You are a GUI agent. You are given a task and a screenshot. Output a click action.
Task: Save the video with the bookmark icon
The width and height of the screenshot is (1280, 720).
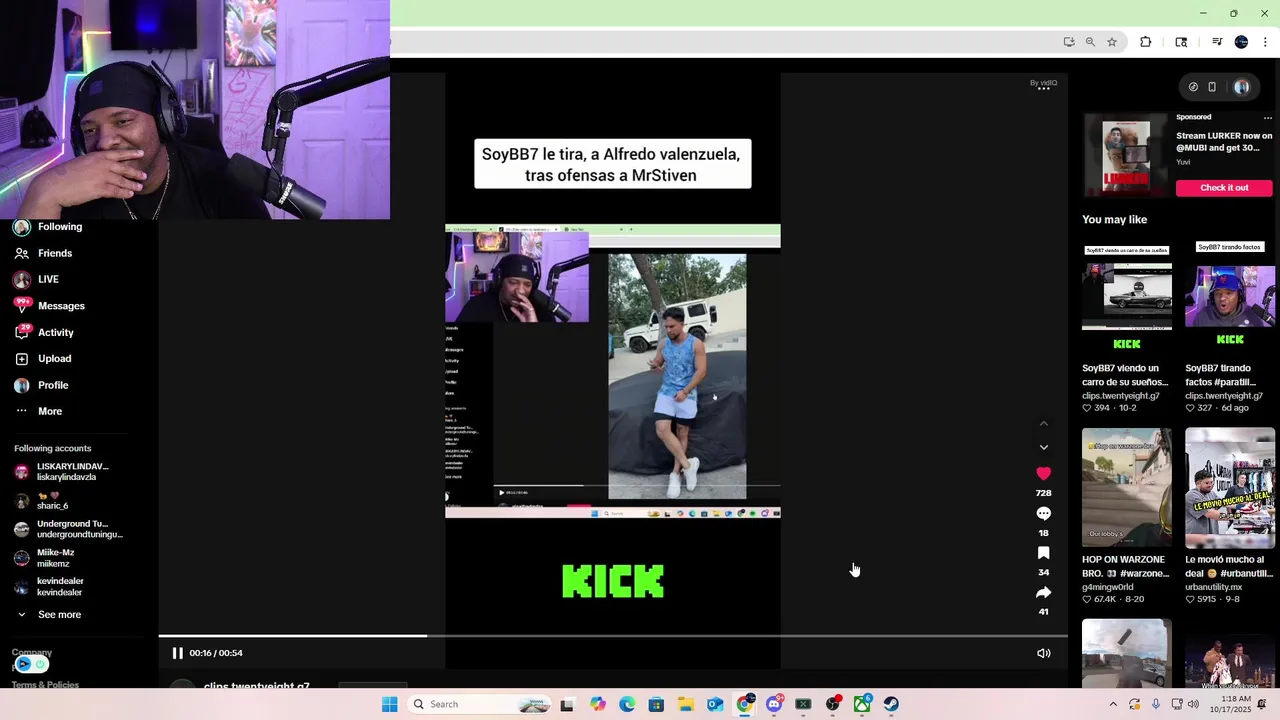pos(1043,553)
